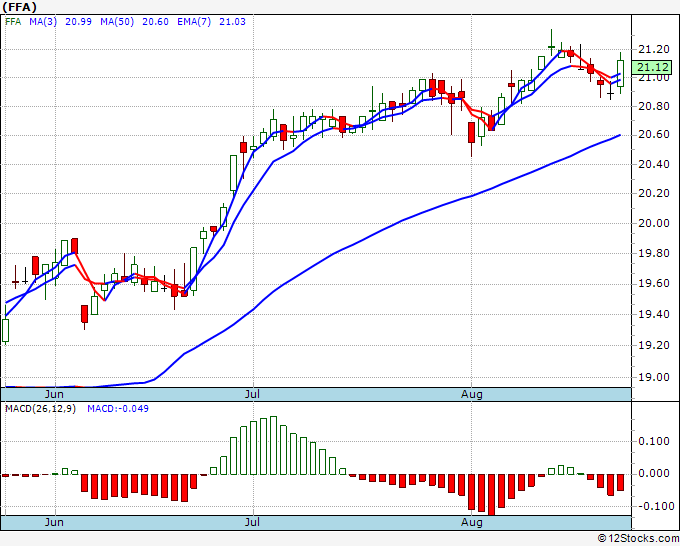Click the MACD(26,12,9) indicator label
The width and height of the screenshot is (680, 546).
[x=40, y=409]
